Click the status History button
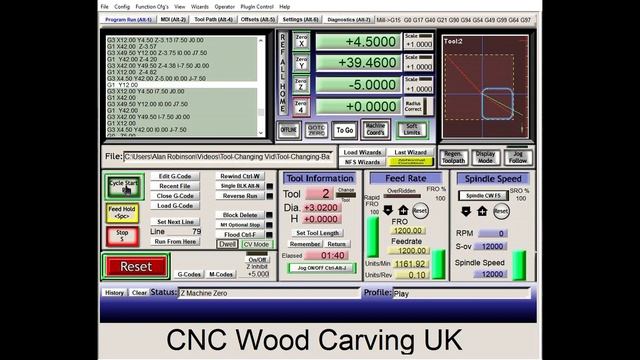Image resolution: width=640 pixels, height=360 pixels. [x=114, y=293]
